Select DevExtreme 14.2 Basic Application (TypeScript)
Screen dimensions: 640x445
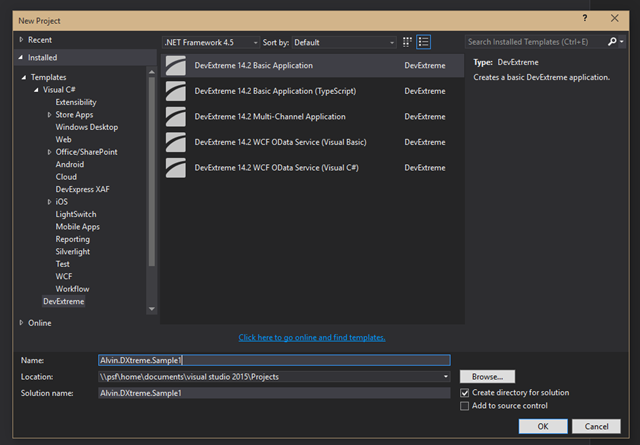pyautogui.click(x=313, y=91)
